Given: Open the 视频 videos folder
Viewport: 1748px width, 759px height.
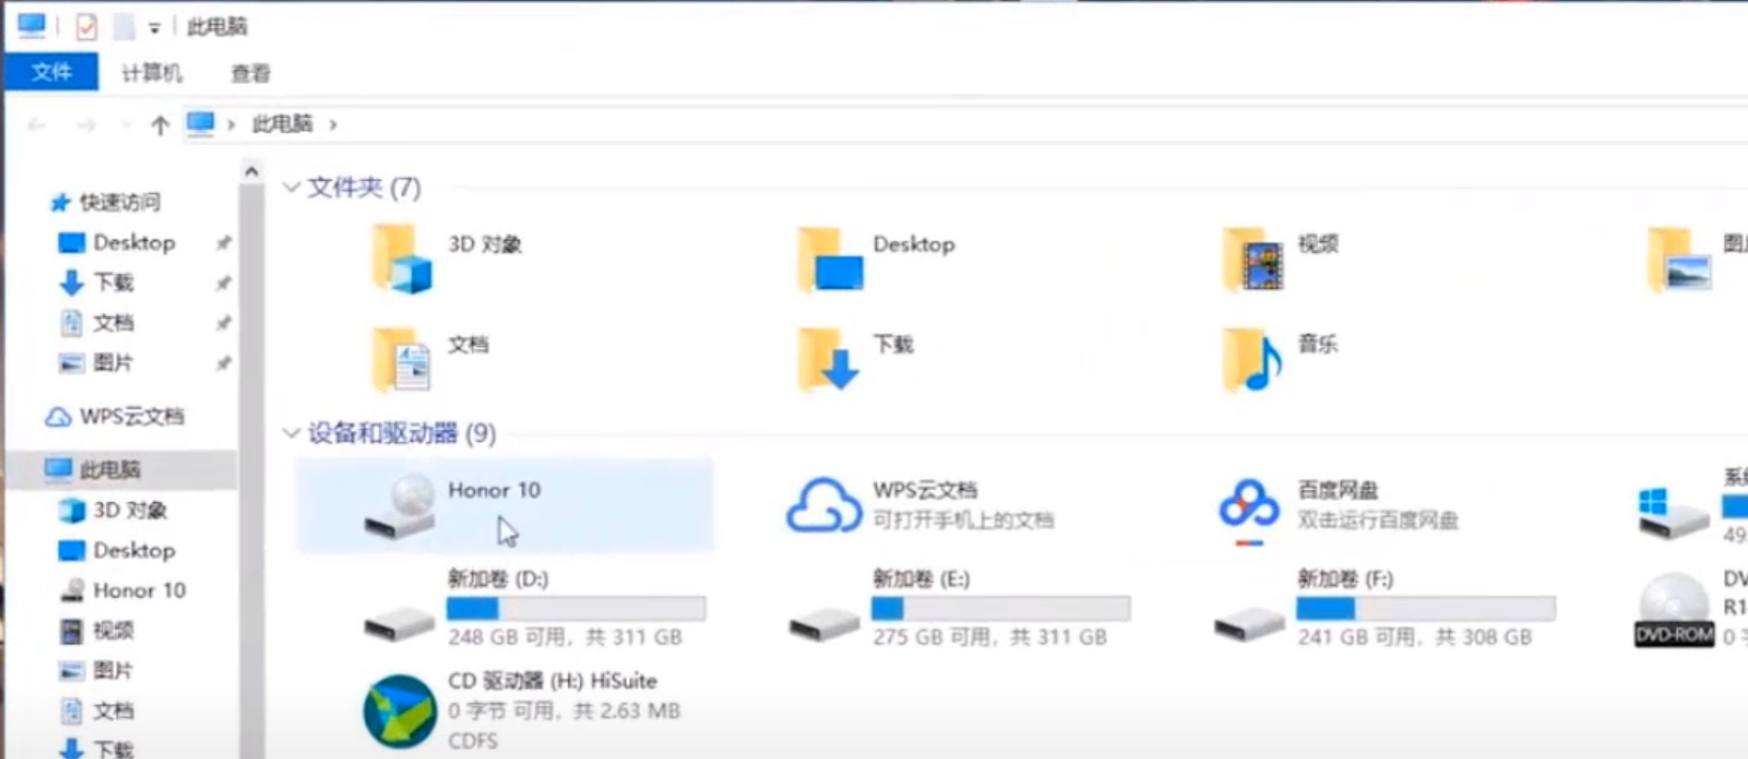Looking at the screenshot, I should pyautogui.click(x=1251, y=259).
